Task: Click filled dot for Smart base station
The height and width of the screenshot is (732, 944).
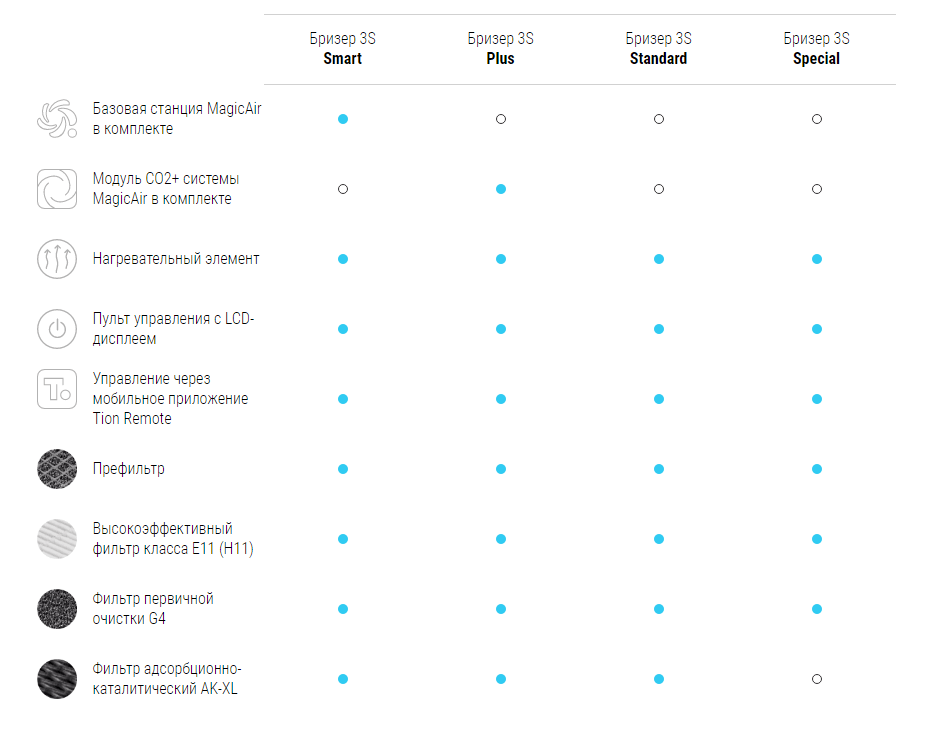Action: click(343, 119)
